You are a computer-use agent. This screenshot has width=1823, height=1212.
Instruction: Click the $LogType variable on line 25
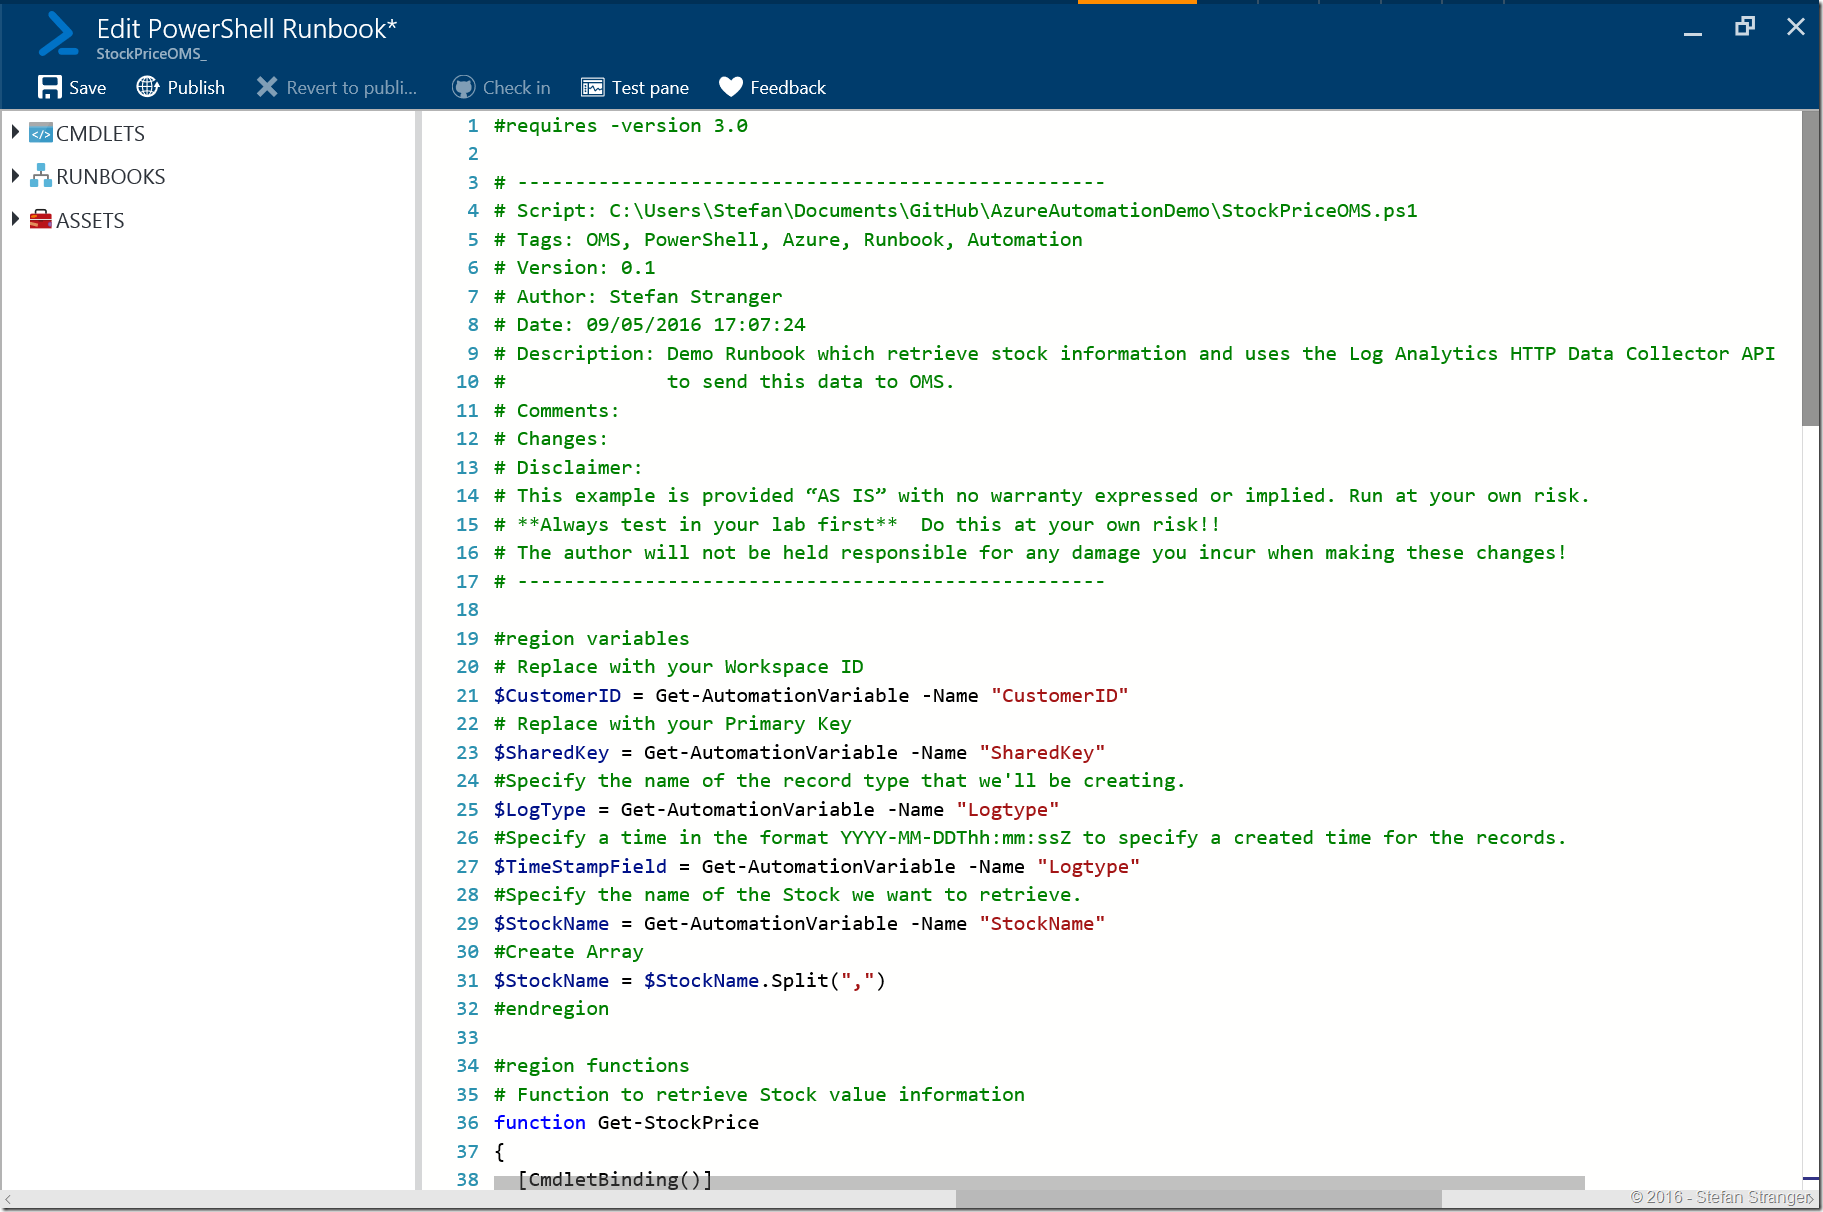[540, 810]
